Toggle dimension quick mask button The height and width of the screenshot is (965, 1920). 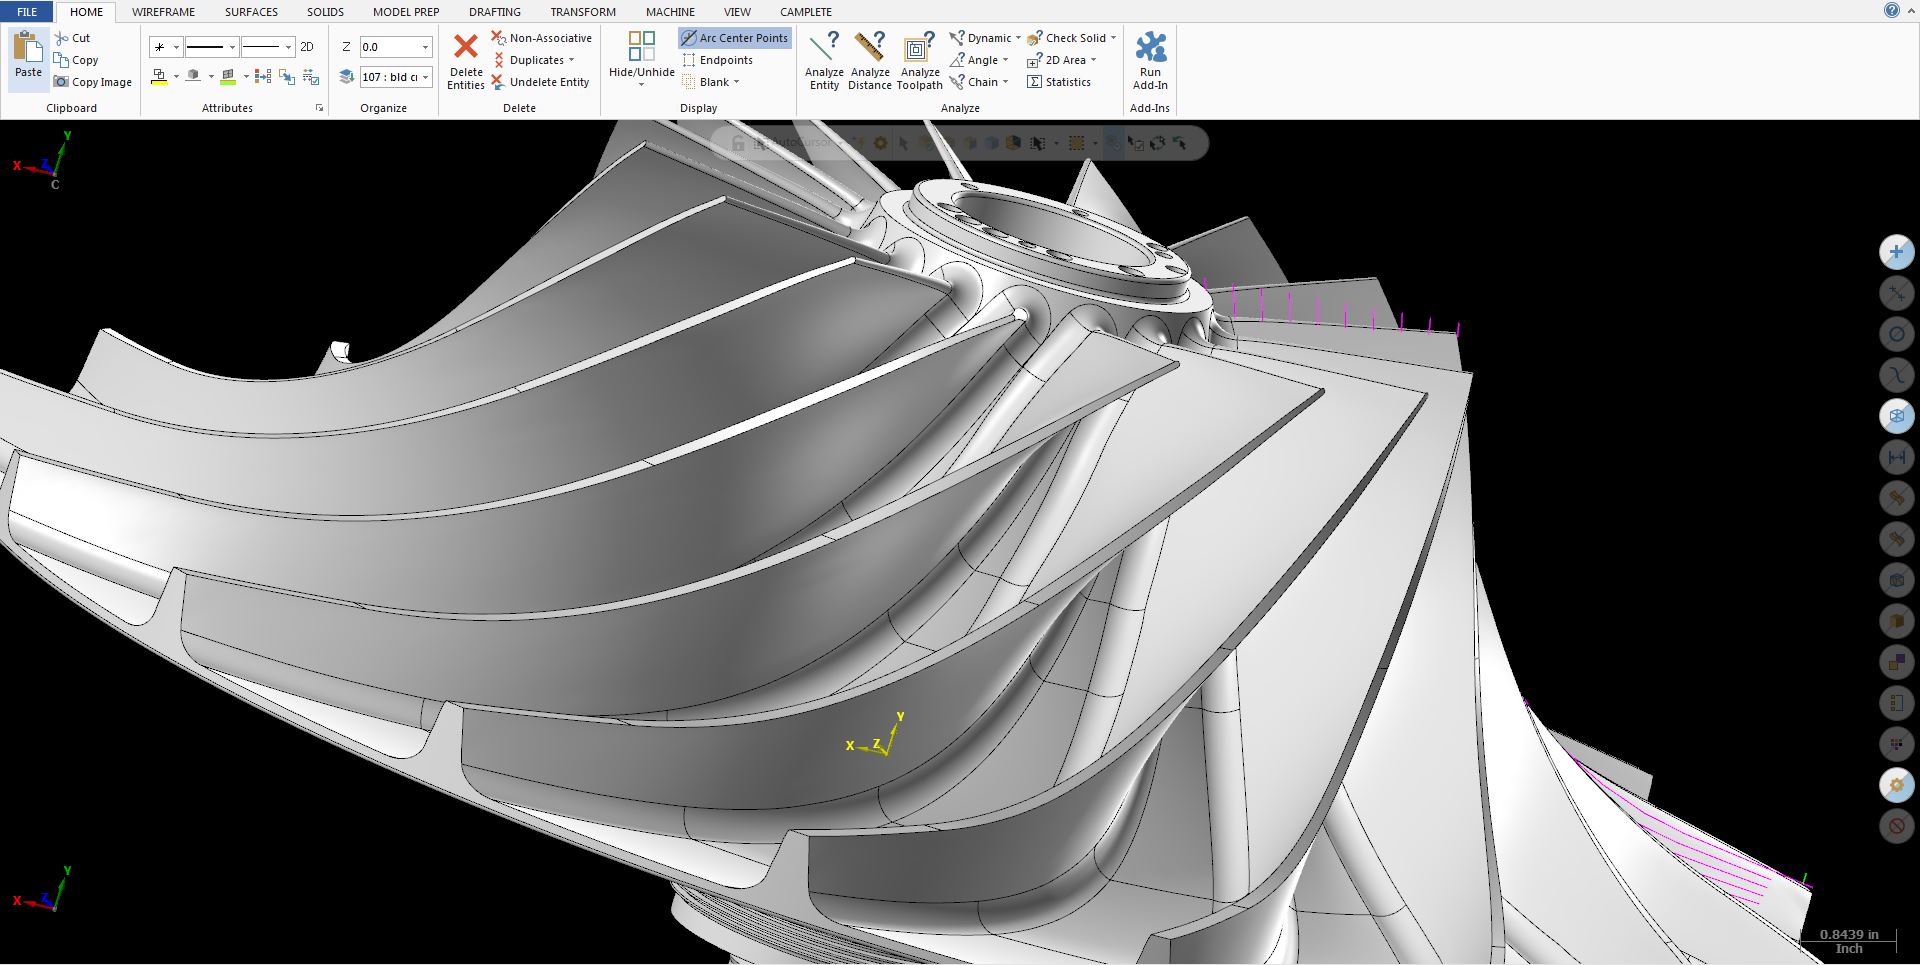(x=1896, y=457)
